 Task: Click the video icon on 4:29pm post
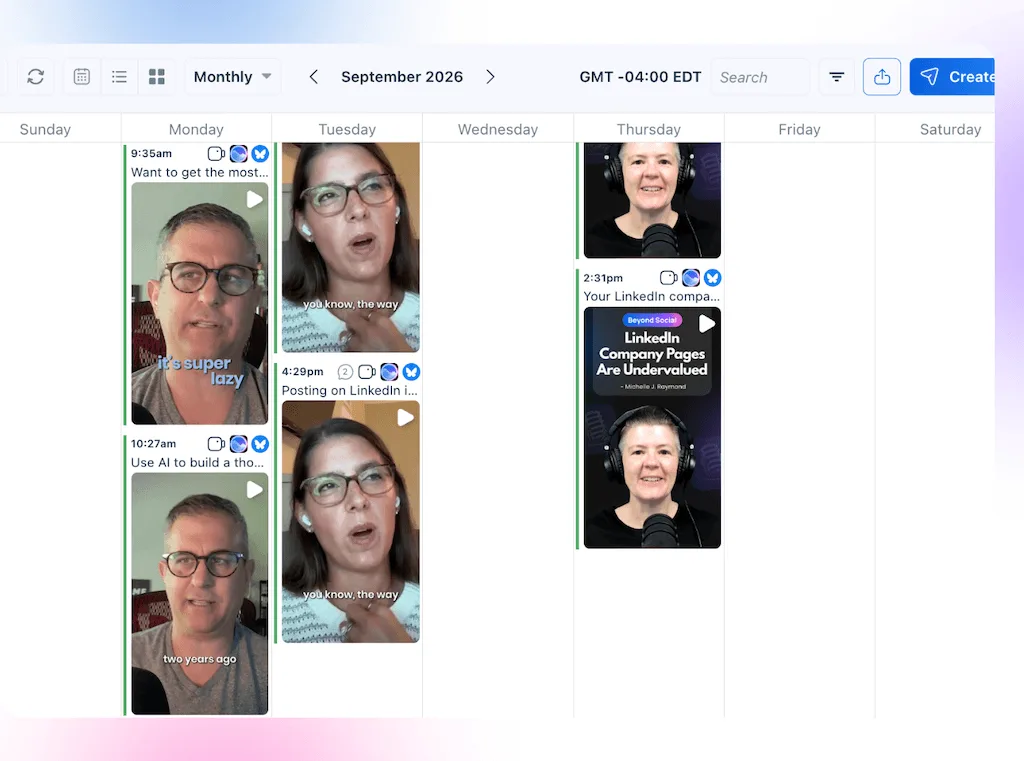[367, 372]
